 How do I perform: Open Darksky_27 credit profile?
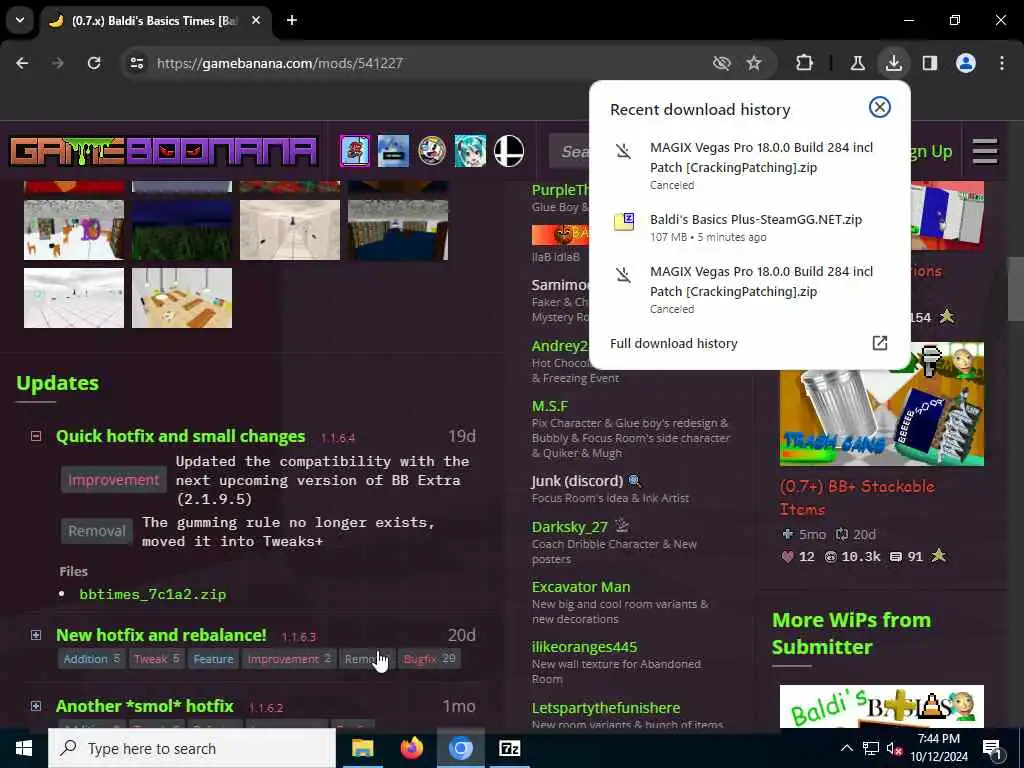[x=569, y=527]
